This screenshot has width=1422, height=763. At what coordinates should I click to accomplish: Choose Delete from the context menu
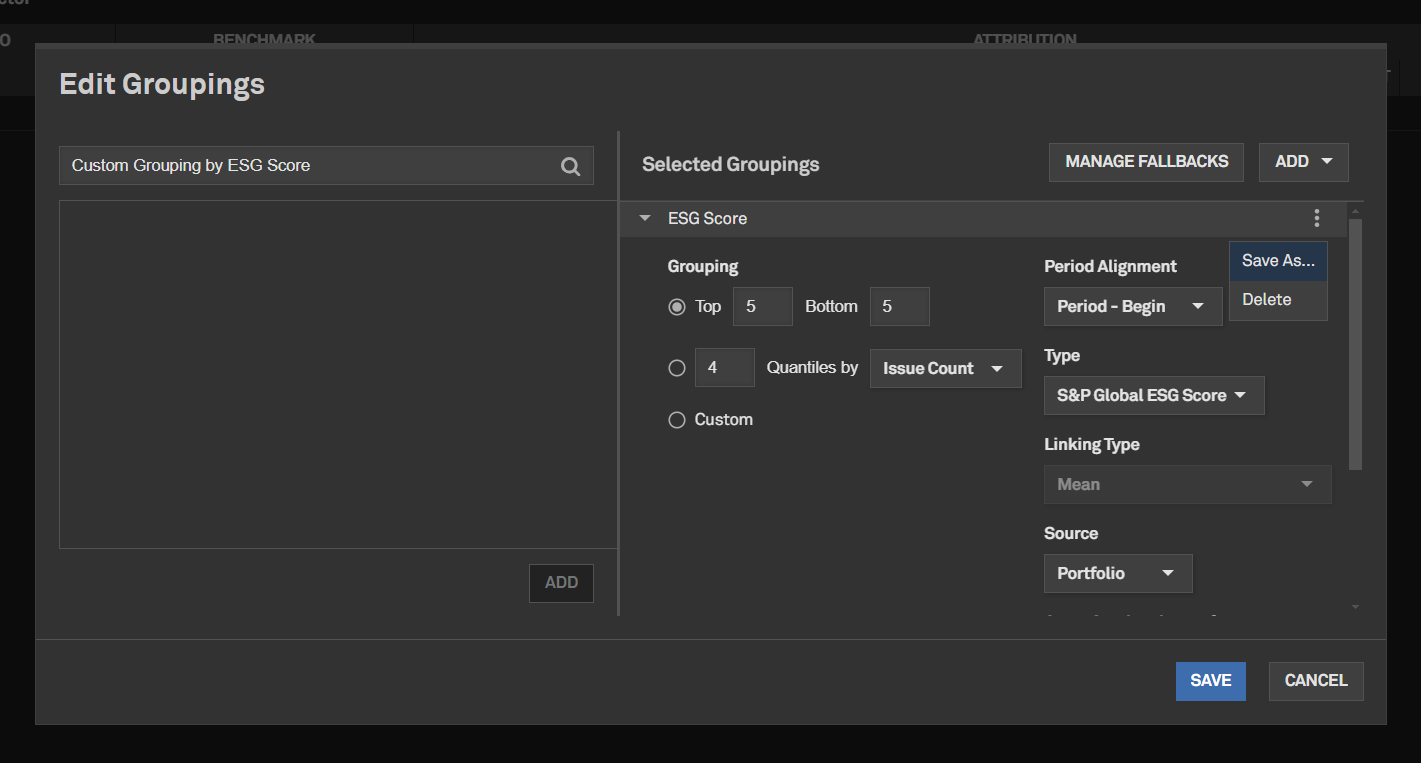click(1267, 300)
